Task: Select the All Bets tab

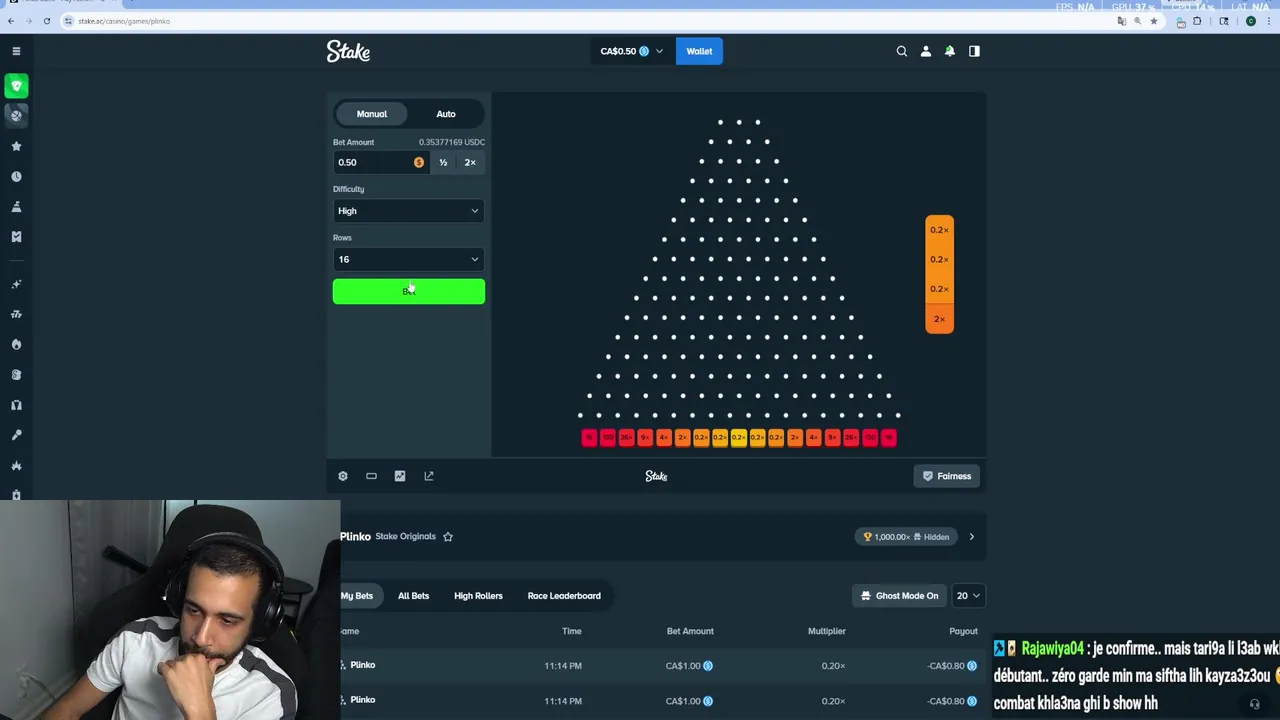Action: coord(413,596)
